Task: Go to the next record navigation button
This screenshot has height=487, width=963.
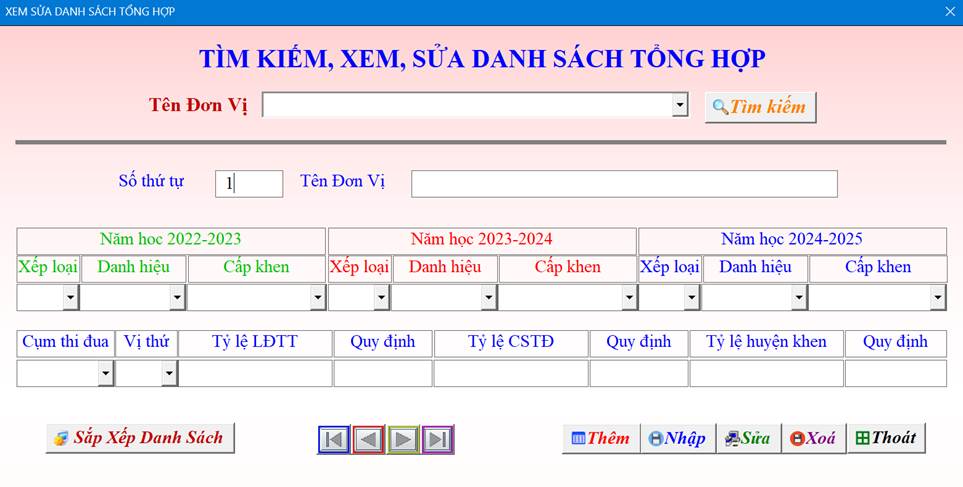Action: coord(403,440)
